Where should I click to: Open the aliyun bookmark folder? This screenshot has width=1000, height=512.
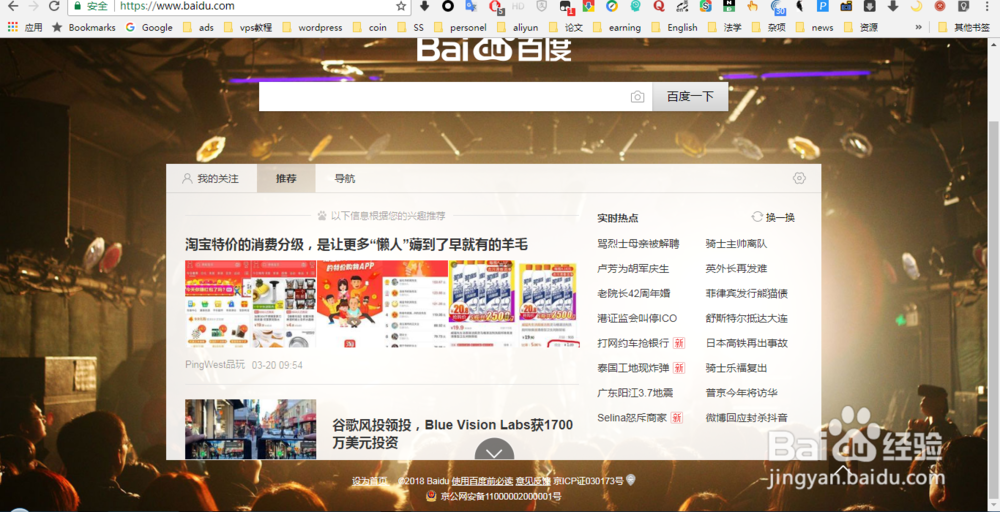[517, 27]
